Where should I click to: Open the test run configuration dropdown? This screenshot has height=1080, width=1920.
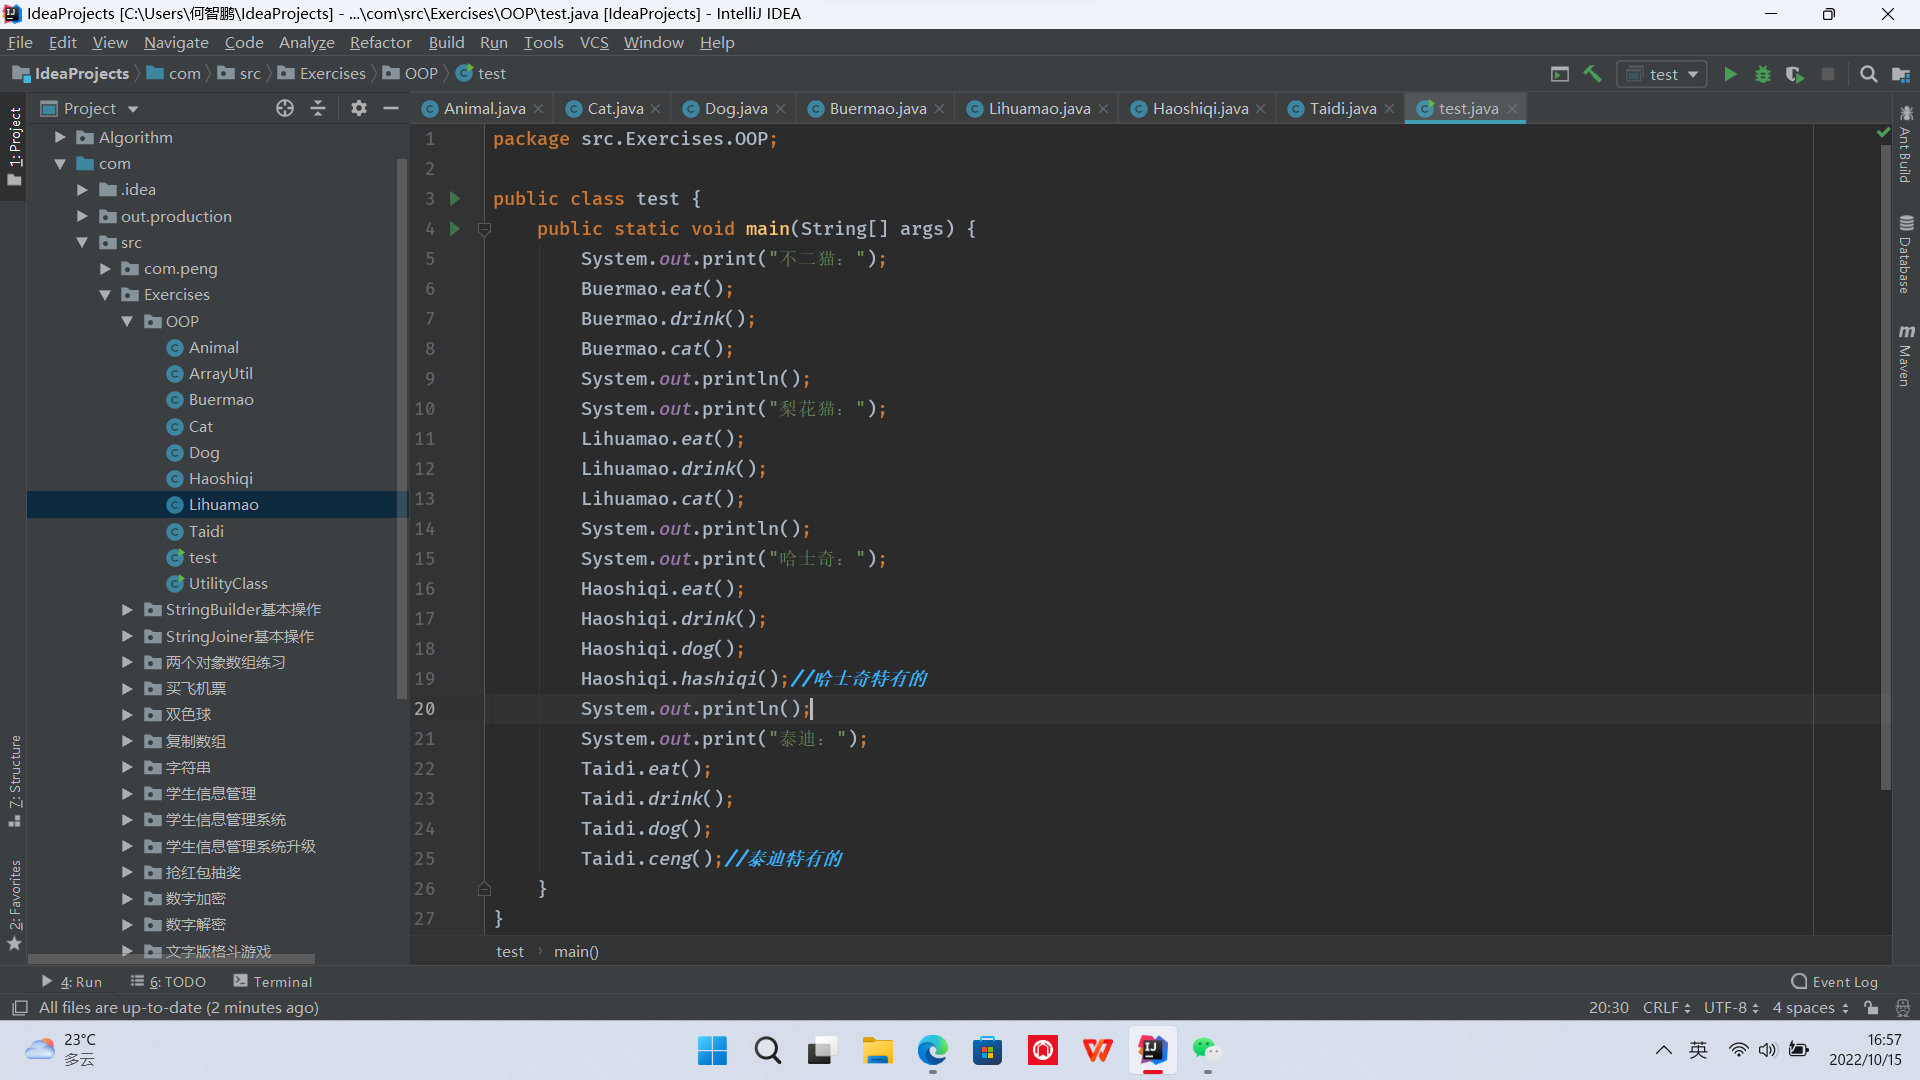pyautogui.click(x=1663, y=74)
